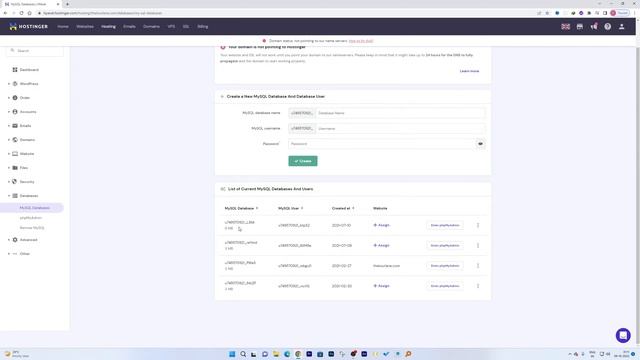Go to Websites in top navigation
This screenshot has width=640, height=360.
click(85, 27)
